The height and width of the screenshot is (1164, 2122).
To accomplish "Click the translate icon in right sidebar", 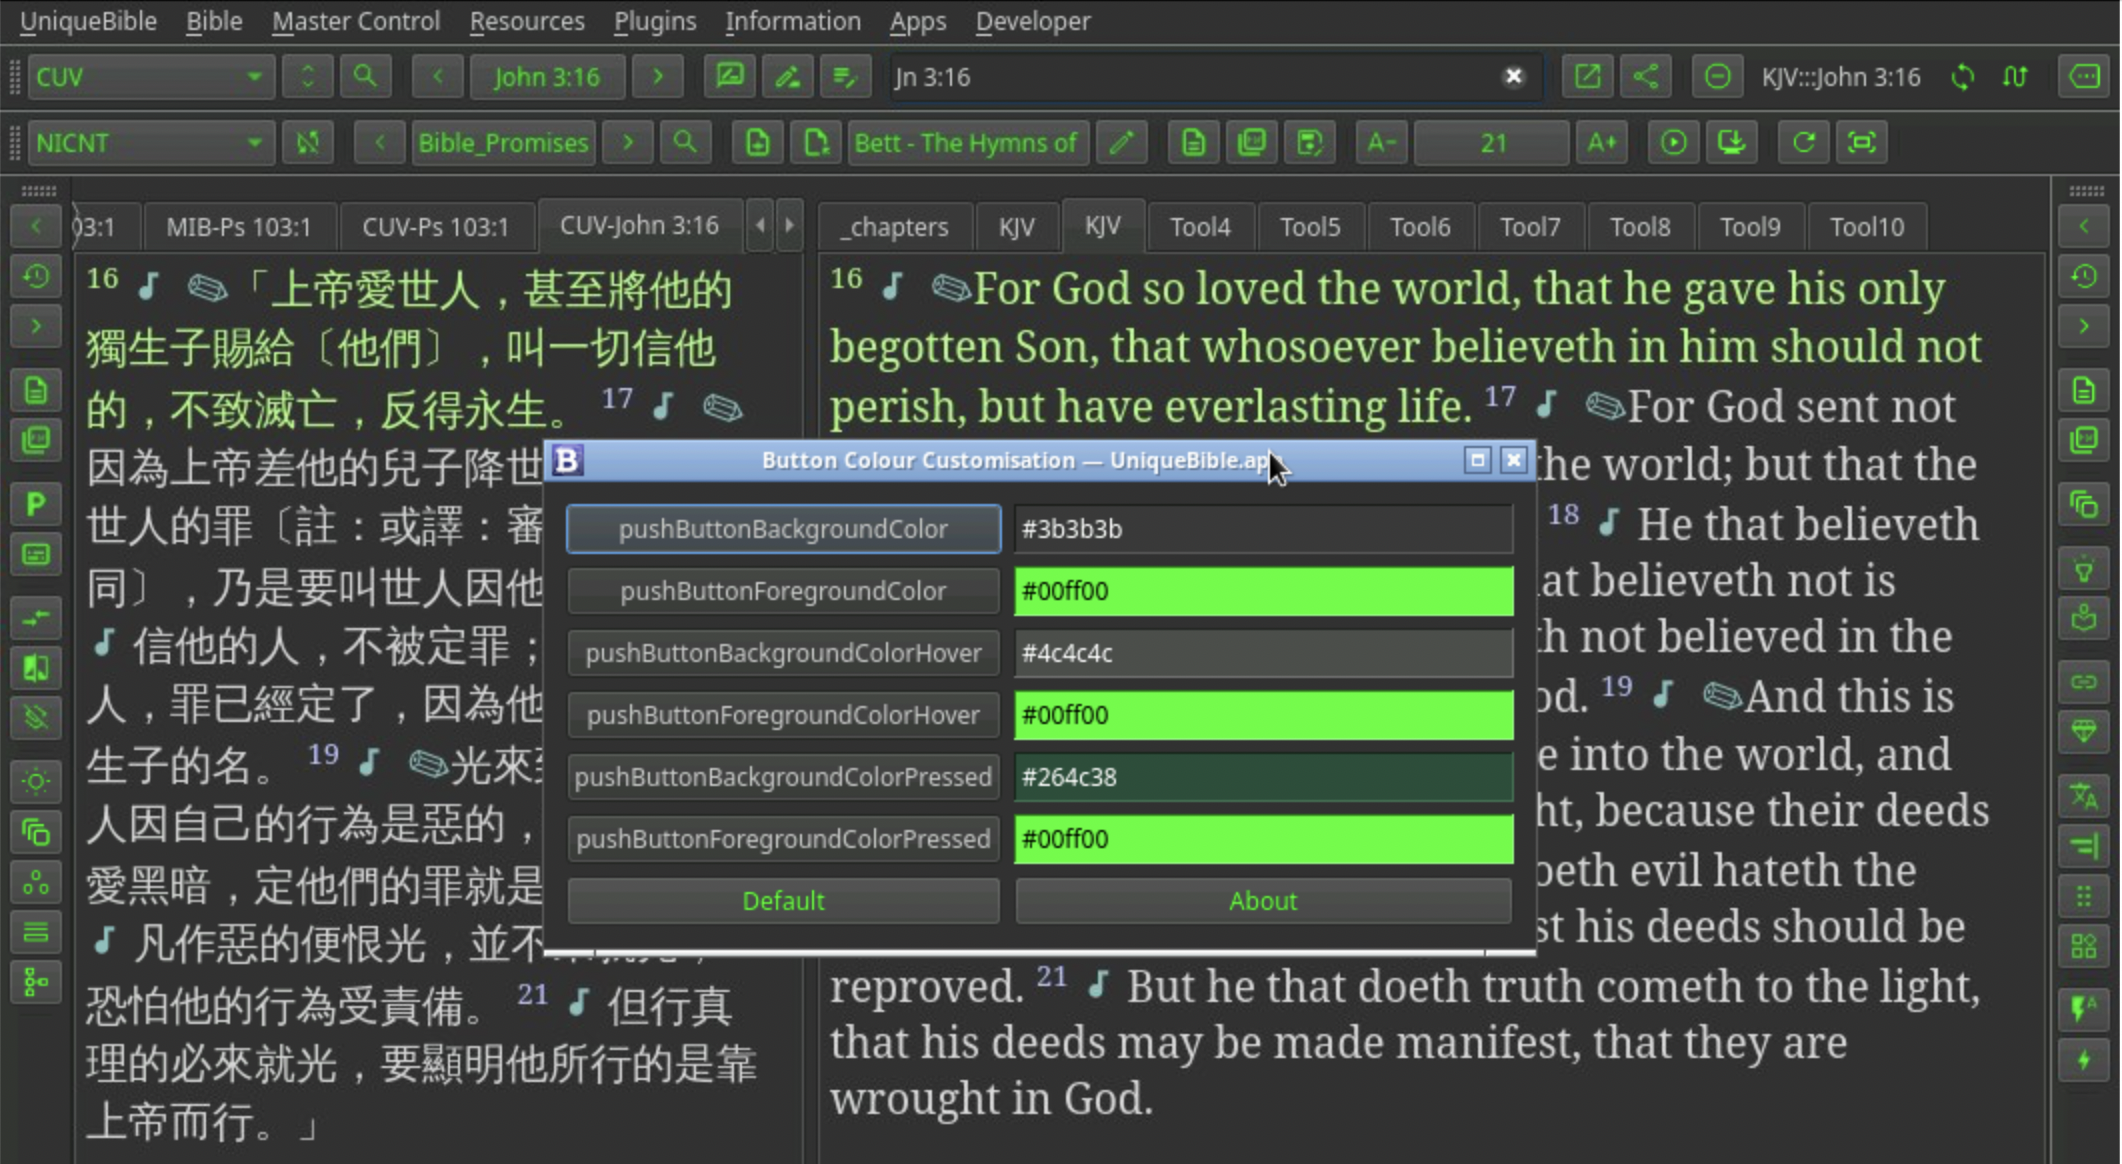I will 2084,797.
